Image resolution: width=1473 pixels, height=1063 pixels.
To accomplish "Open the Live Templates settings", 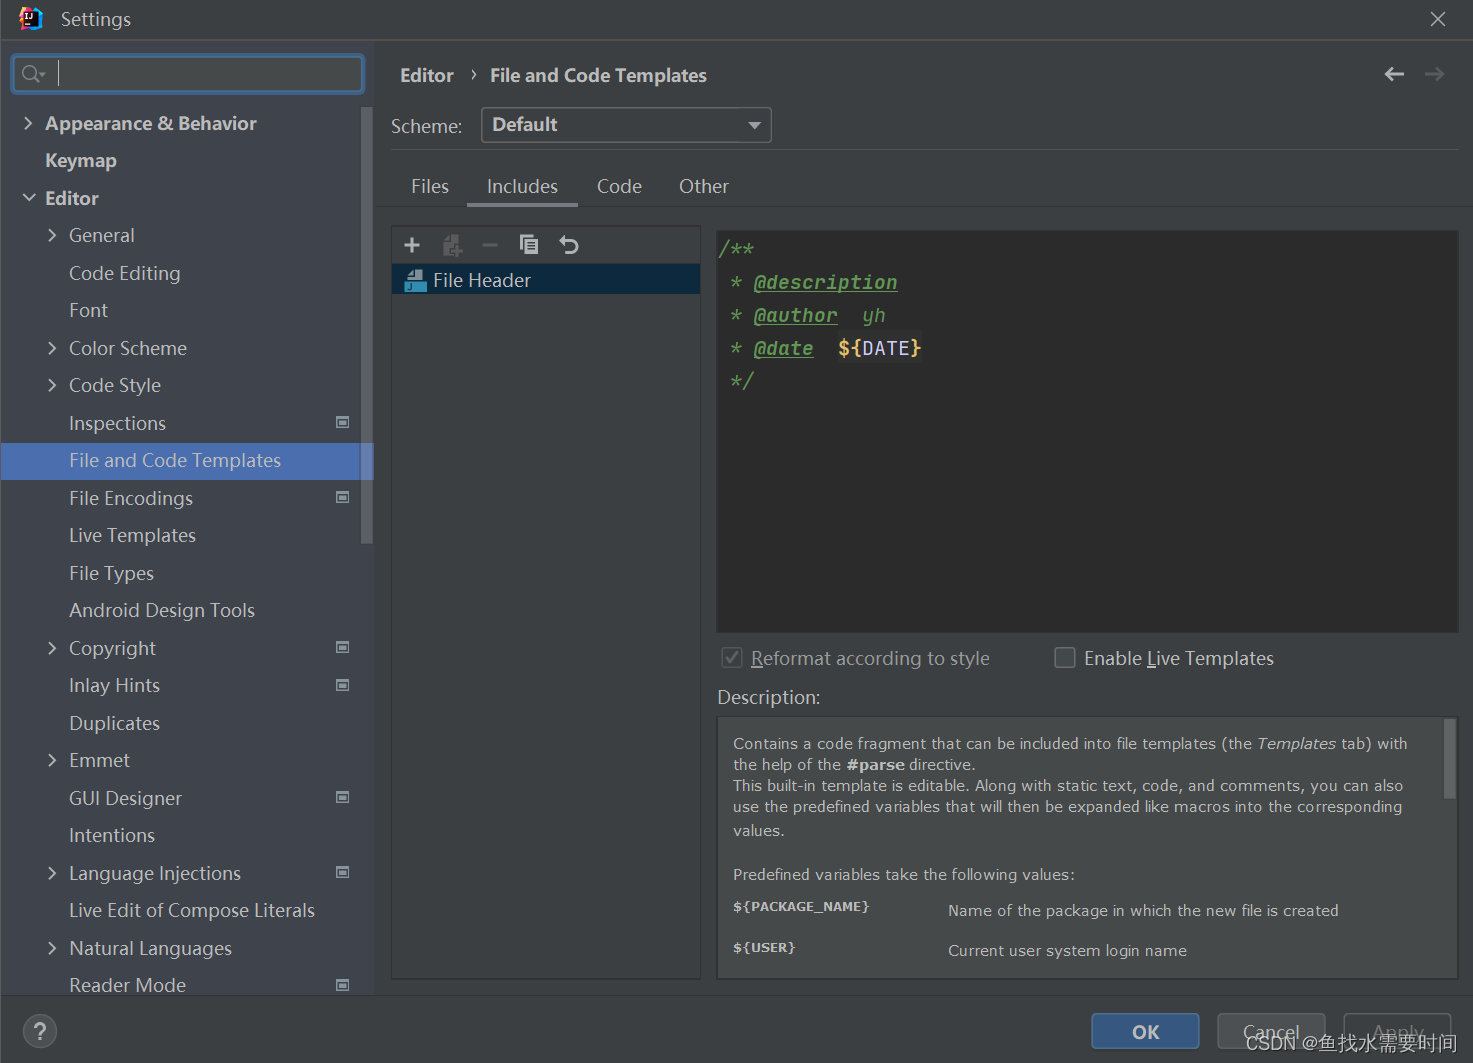I will (x=132, y=535).
